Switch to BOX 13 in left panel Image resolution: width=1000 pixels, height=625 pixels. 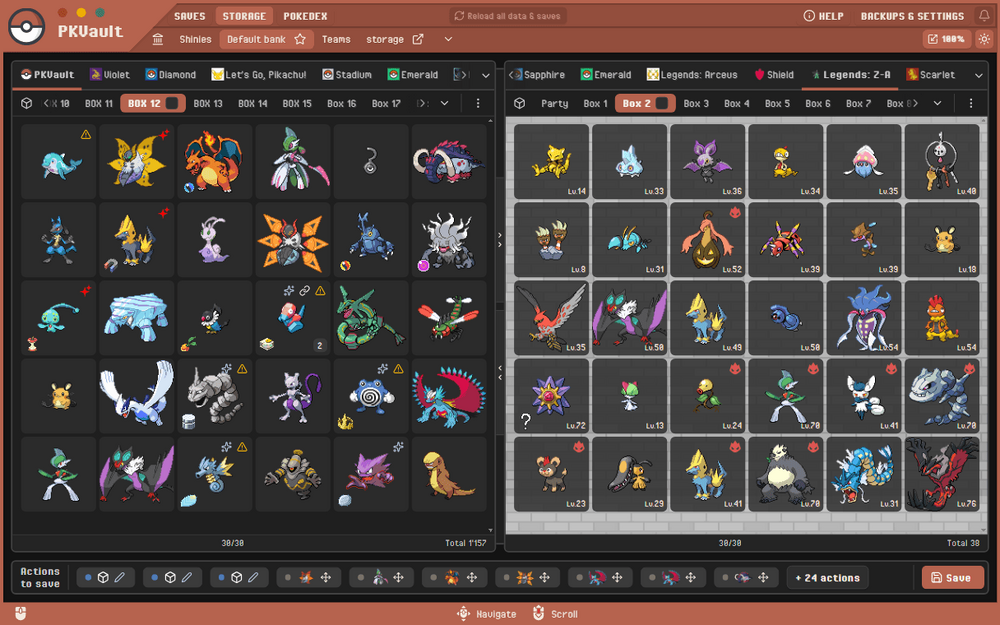click(208, 103)
